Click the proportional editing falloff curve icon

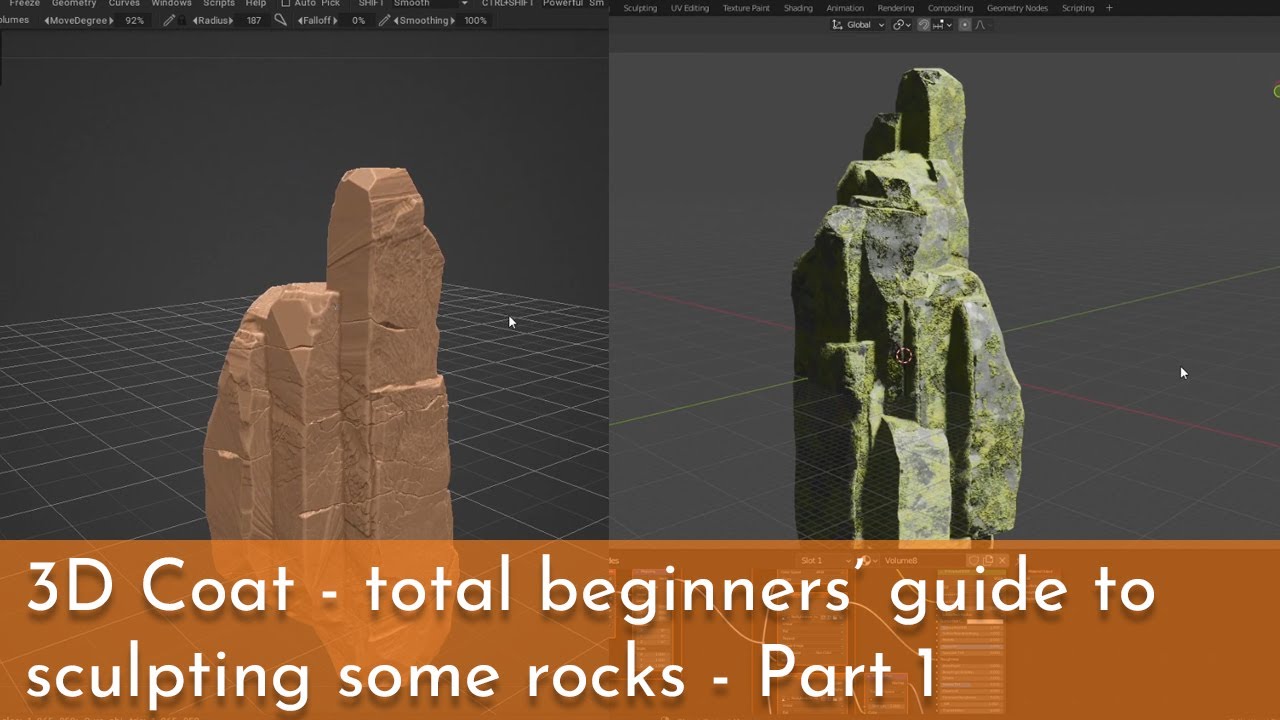tap(980, 25)
